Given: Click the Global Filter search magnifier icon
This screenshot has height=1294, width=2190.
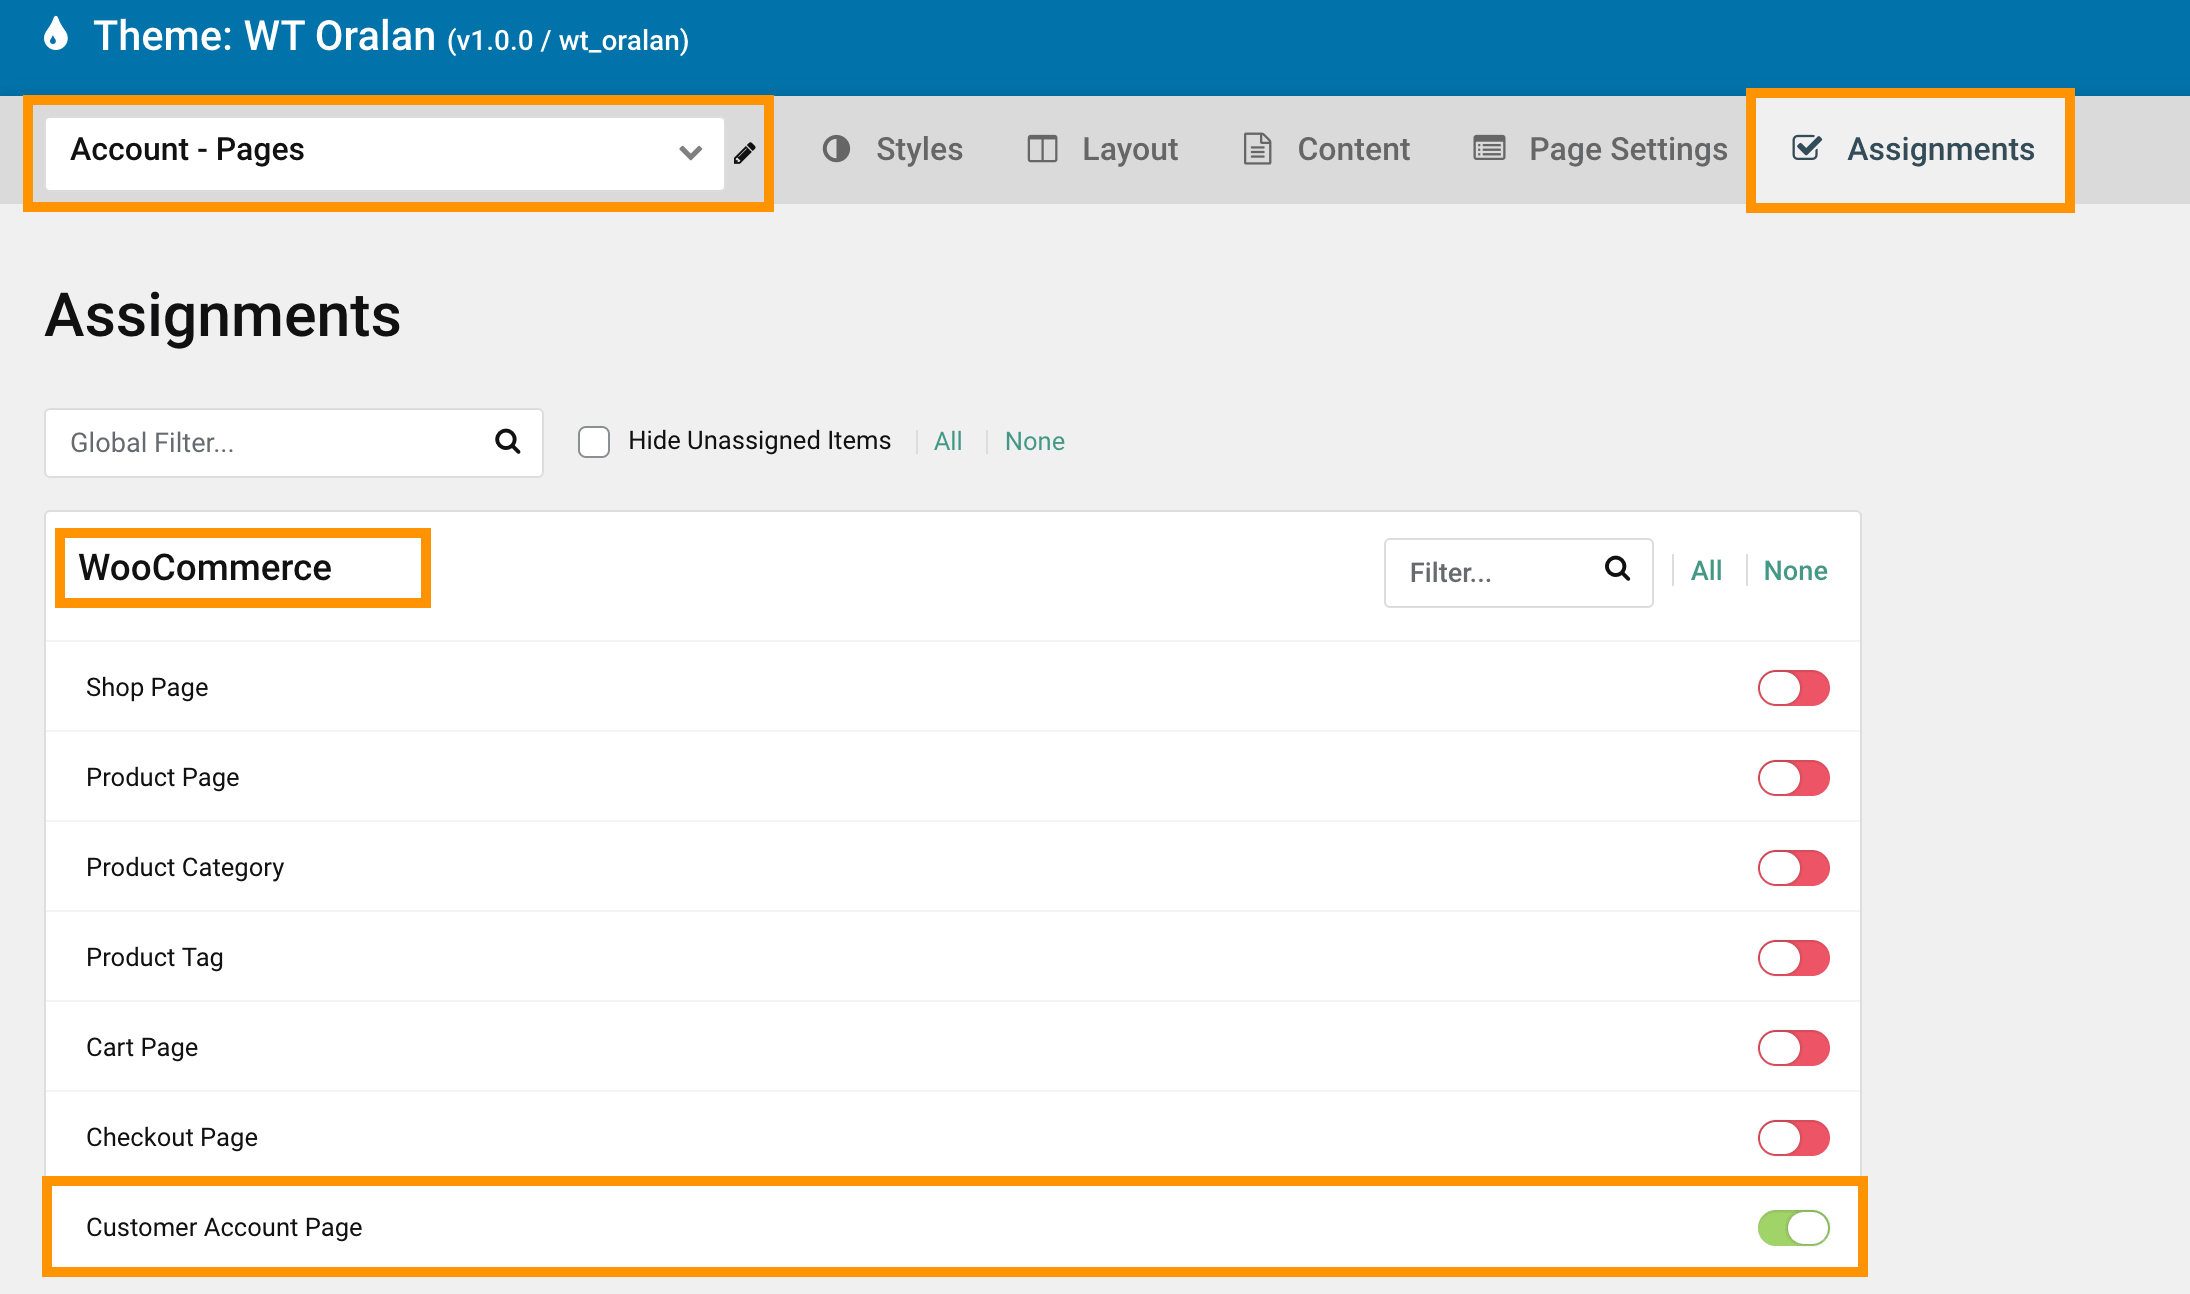Looking at the screenshot, I should (508, 441).
